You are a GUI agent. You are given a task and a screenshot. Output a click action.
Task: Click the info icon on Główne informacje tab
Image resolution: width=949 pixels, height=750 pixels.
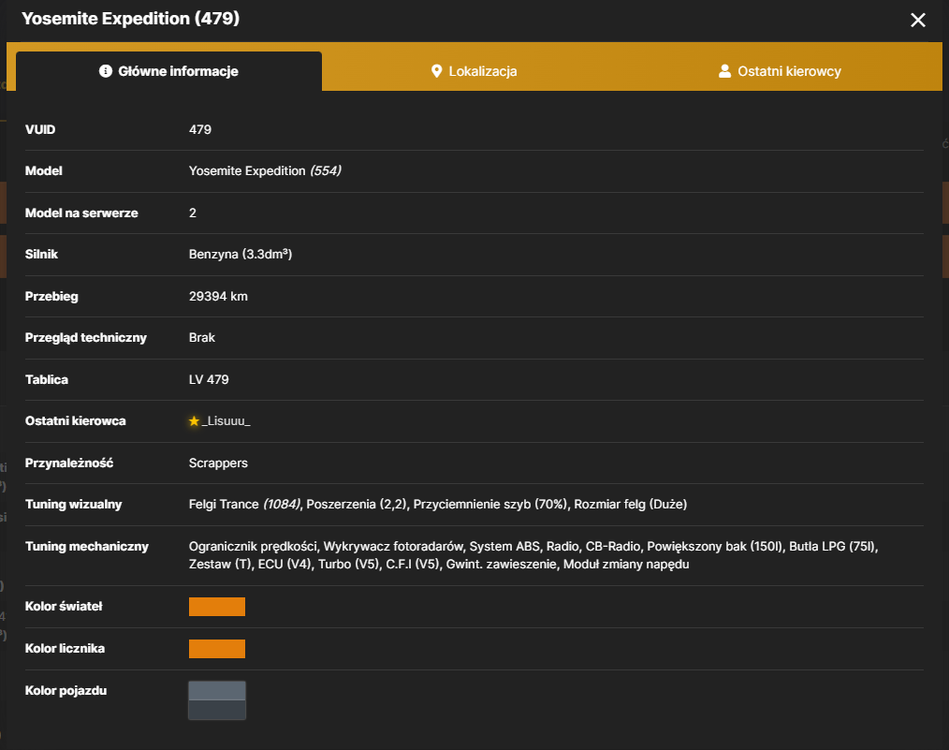click(x=105, y=71)
